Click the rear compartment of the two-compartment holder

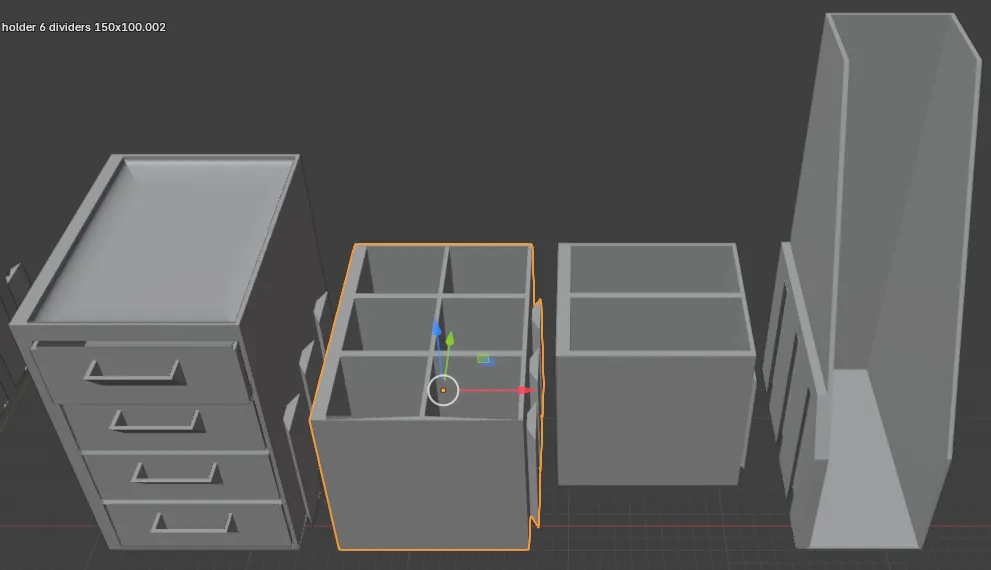(x=652, y=269)
